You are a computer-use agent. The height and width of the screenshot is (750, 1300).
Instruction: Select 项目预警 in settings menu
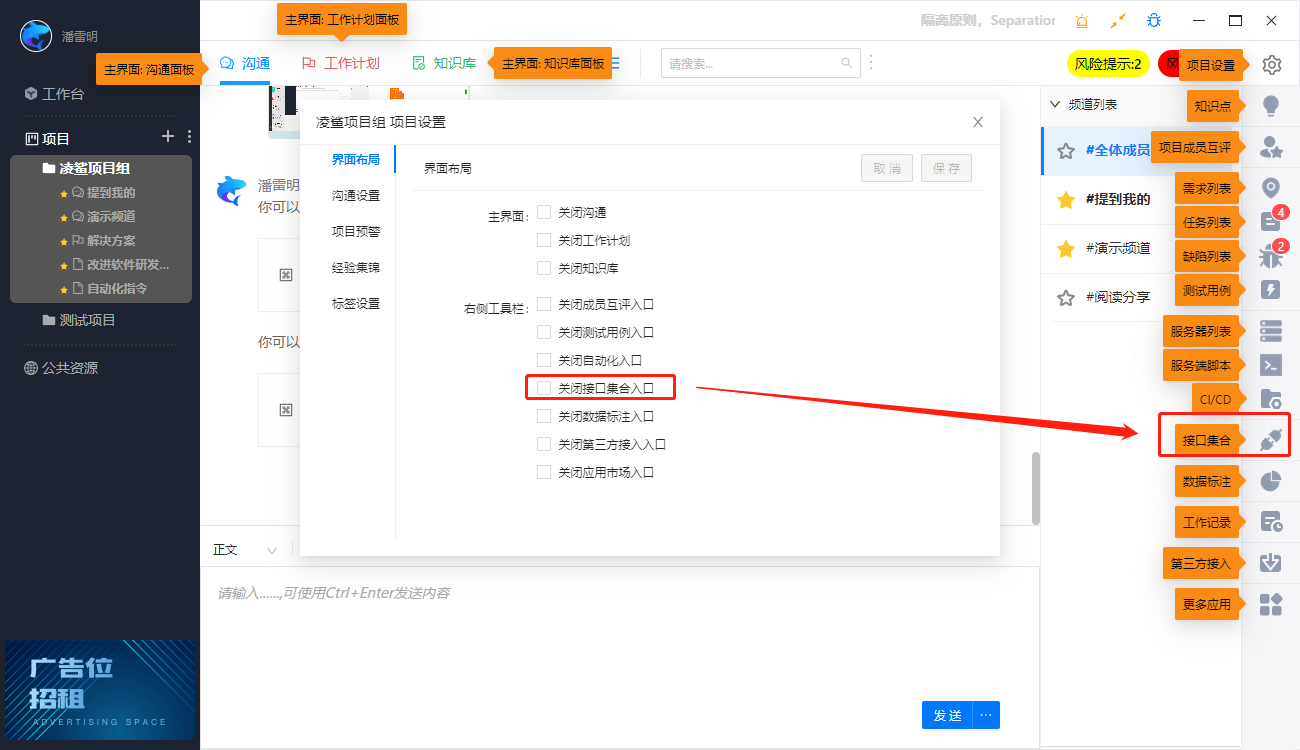pyautogui.click(x=356, y=232)
